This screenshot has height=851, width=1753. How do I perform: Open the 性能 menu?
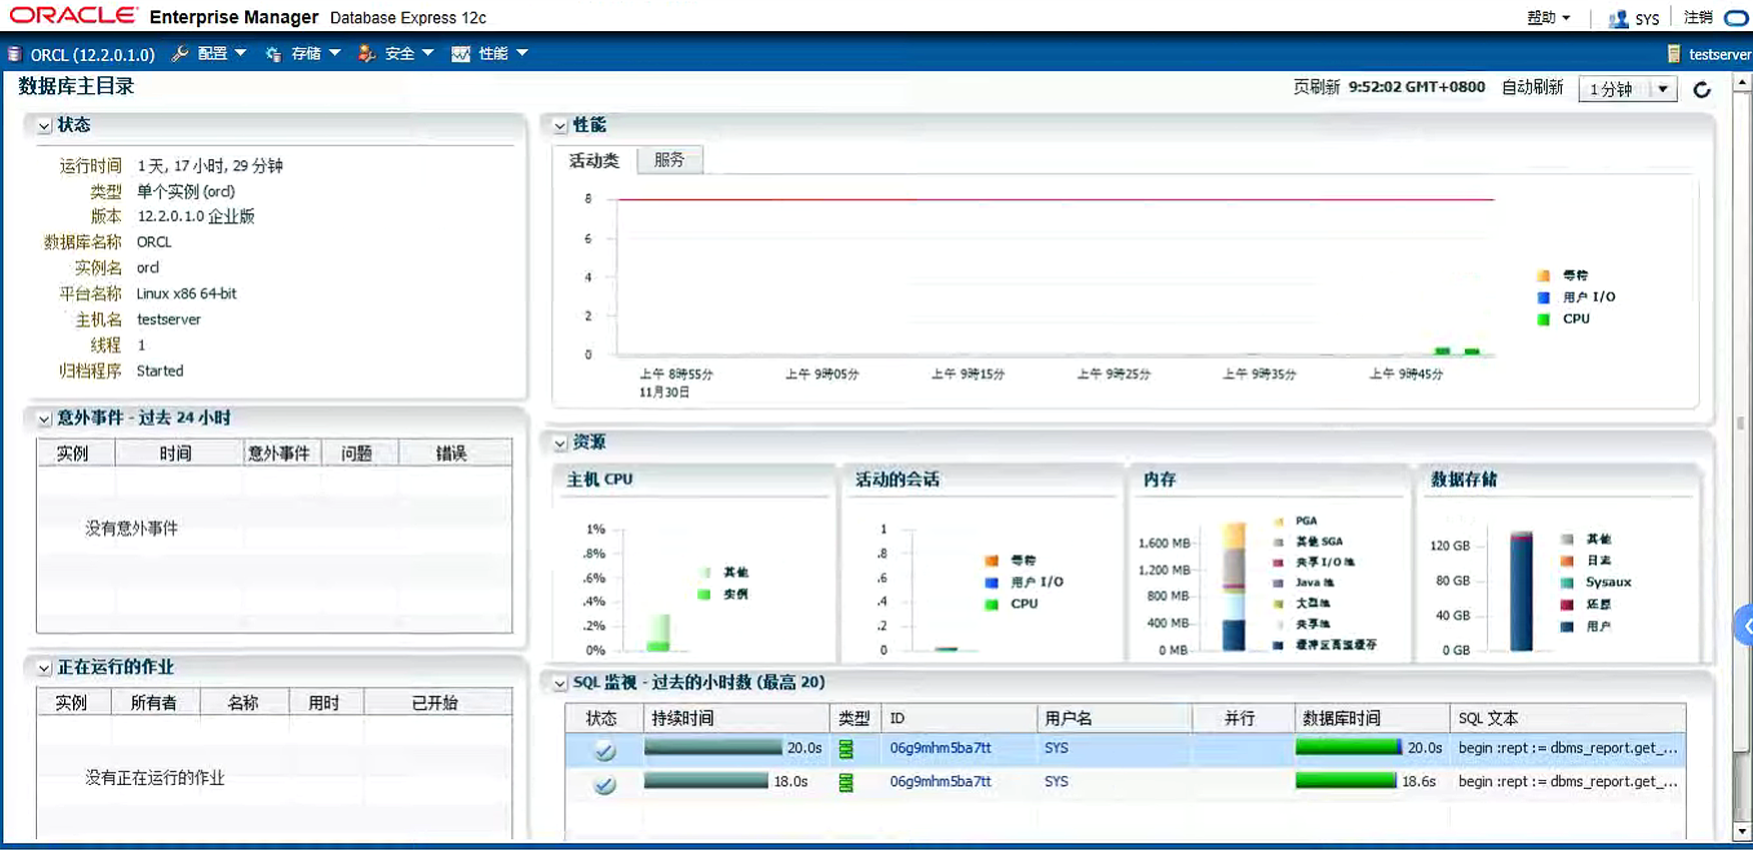(503, 54)
